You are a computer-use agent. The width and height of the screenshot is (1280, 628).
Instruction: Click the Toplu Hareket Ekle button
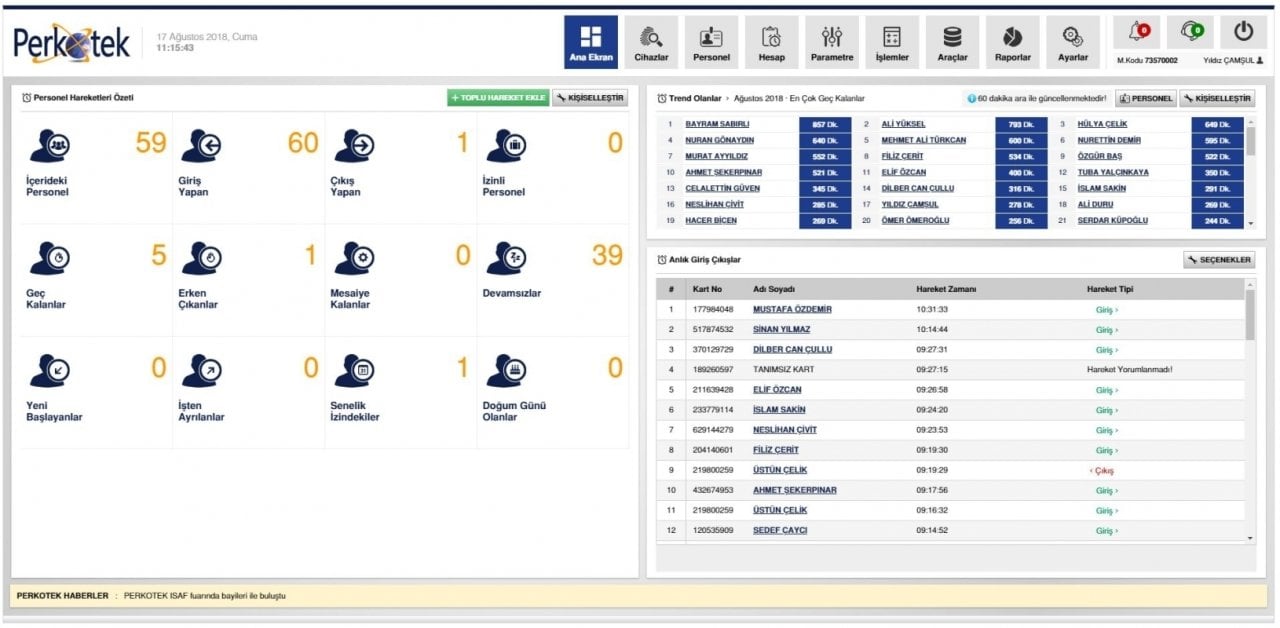point(498,98)
